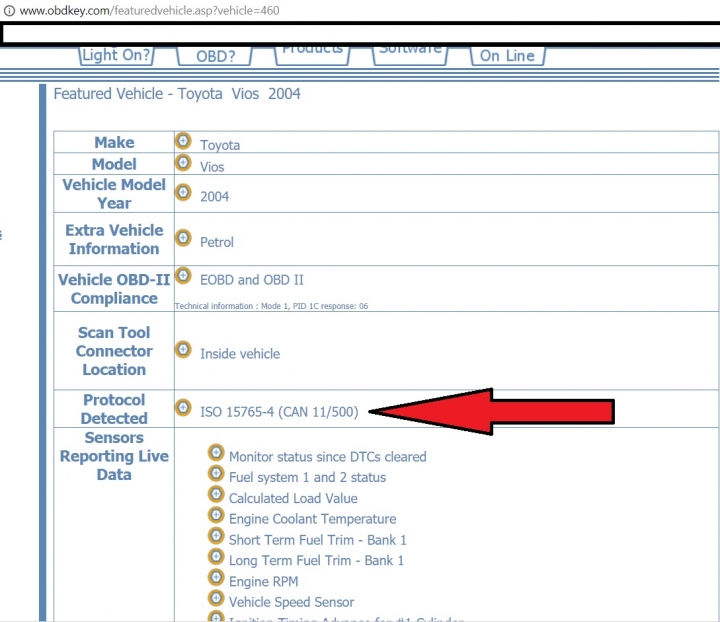Click the Vehicle OBD-II Compliance label

[114, 289]
